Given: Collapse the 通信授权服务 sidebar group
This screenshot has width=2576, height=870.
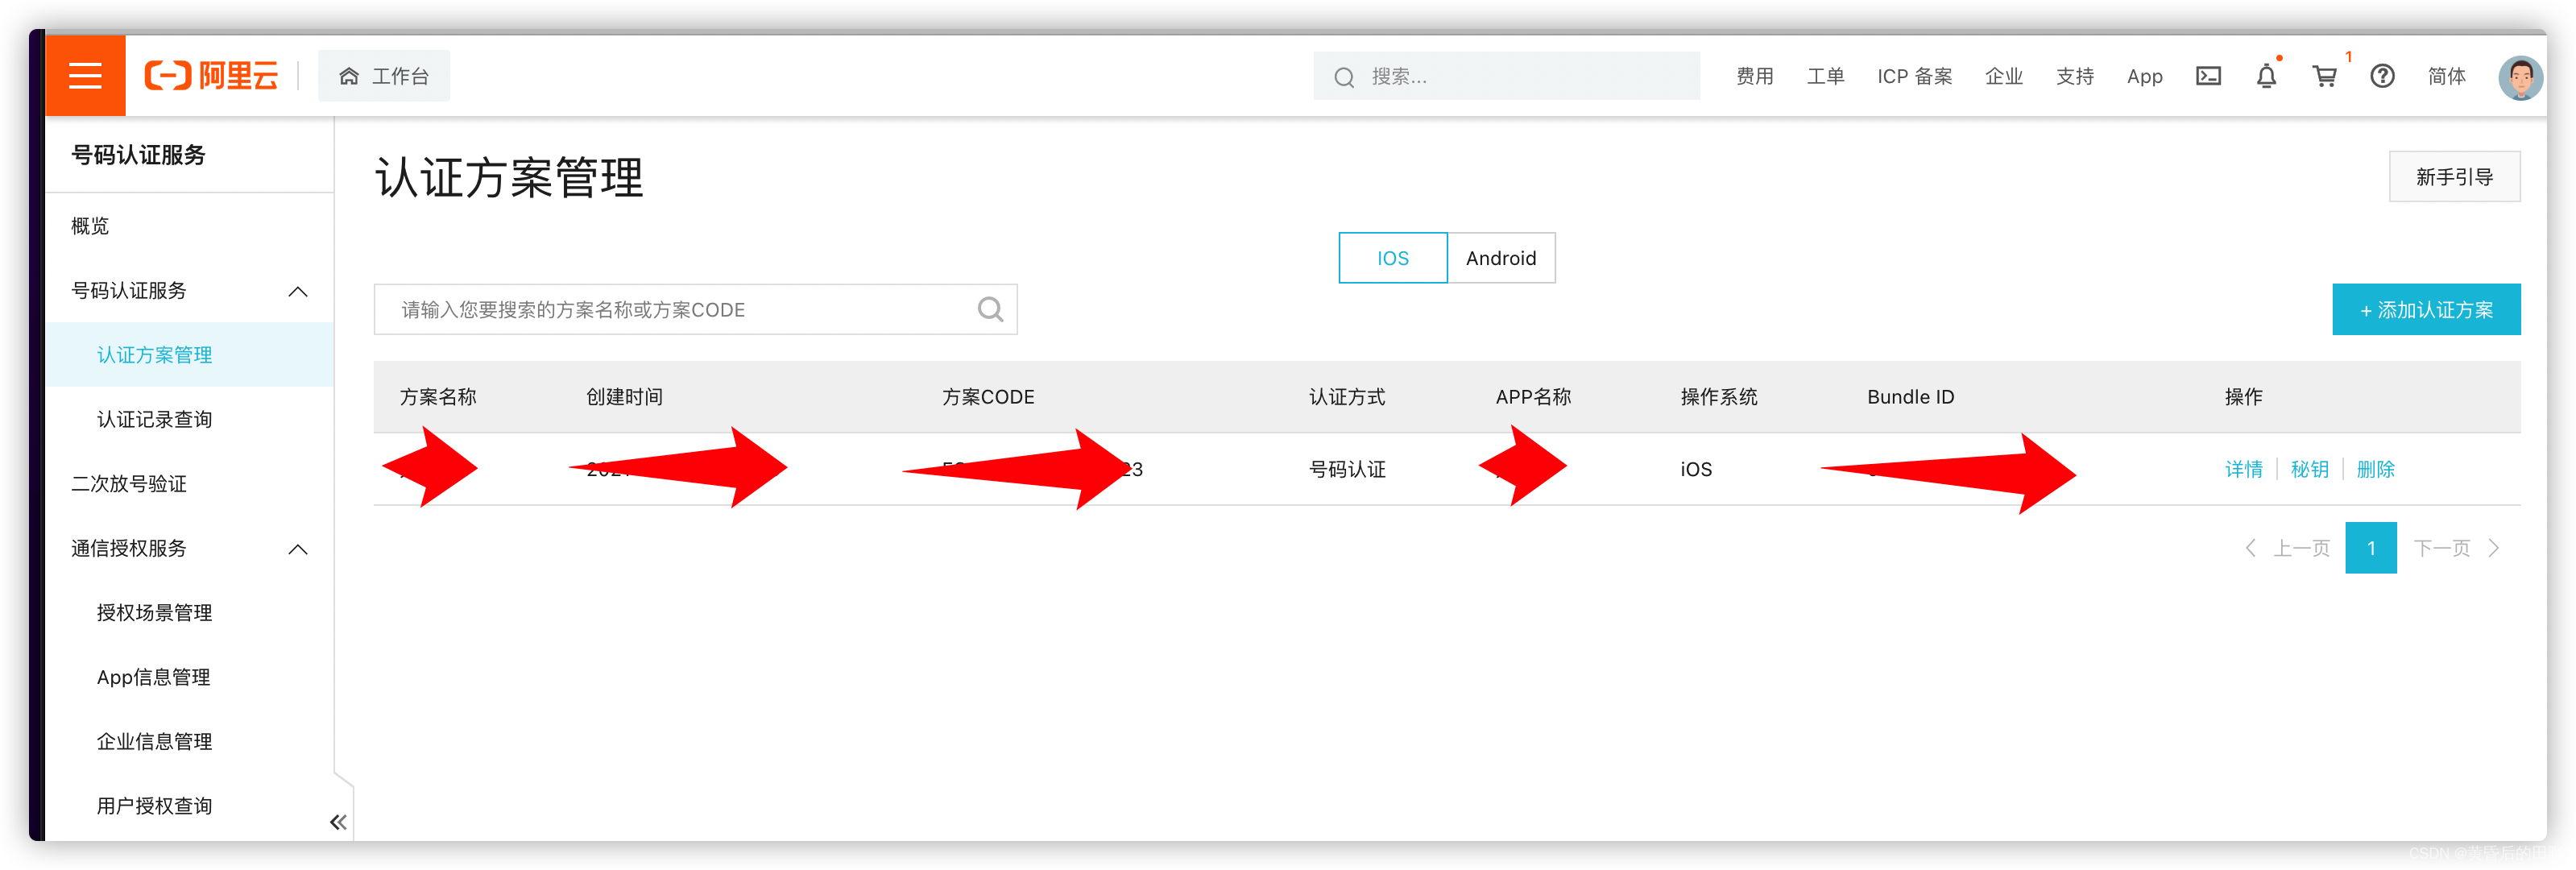Looking at the screenshot, I should click(190, 548).
